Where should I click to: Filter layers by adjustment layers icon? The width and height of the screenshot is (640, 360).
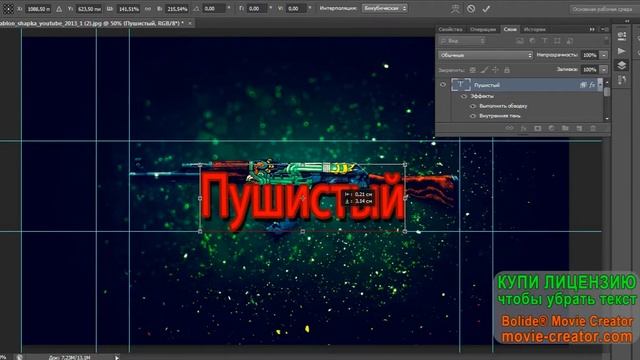(x=532, y=41)
